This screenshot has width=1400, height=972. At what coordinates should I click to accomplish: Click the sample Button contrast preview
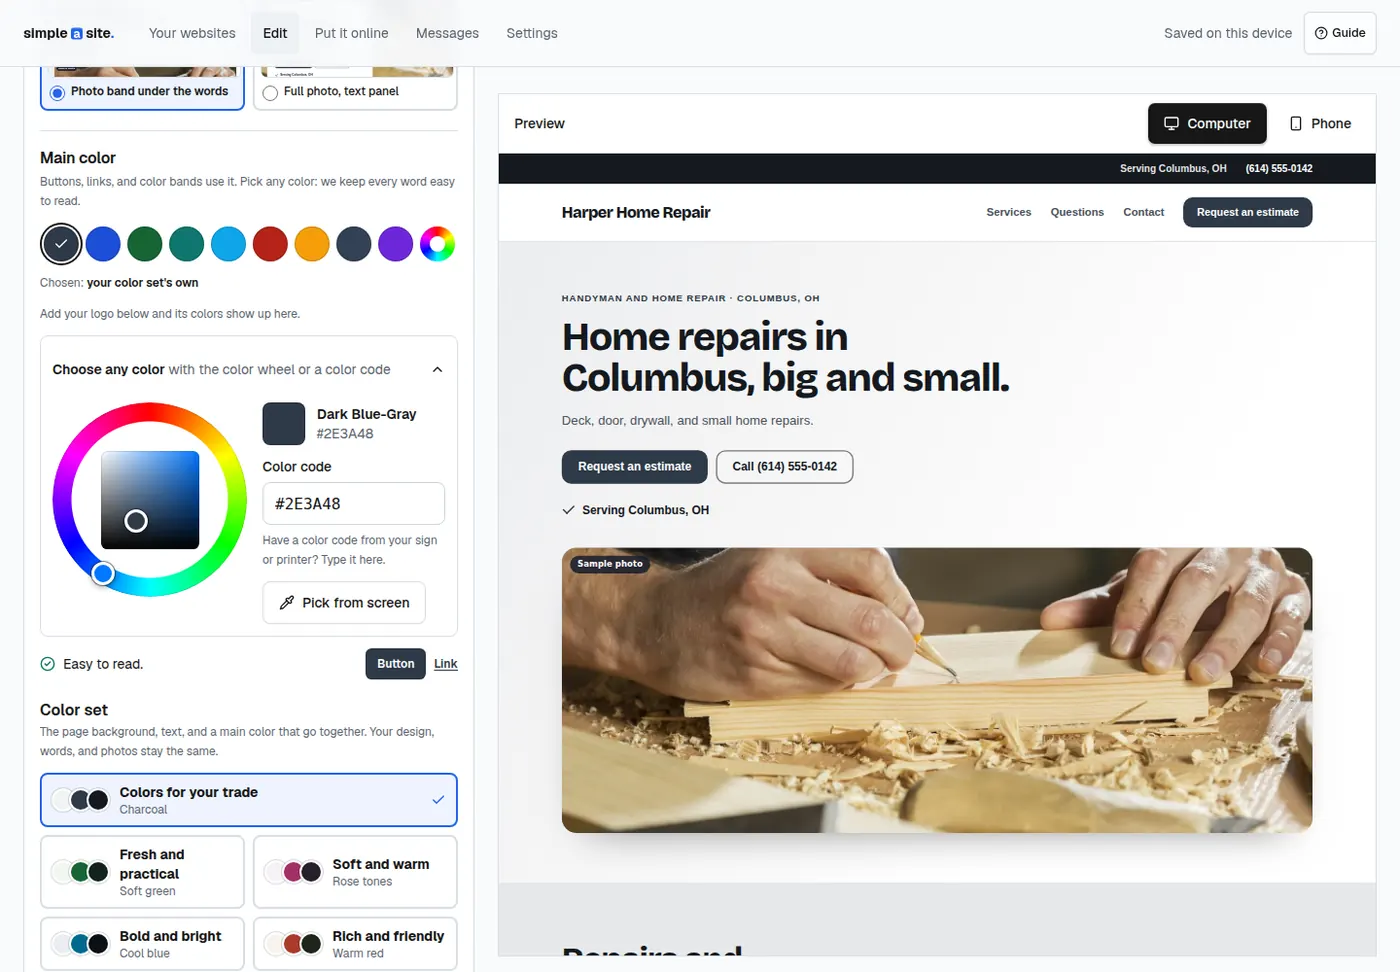[395, 664]
